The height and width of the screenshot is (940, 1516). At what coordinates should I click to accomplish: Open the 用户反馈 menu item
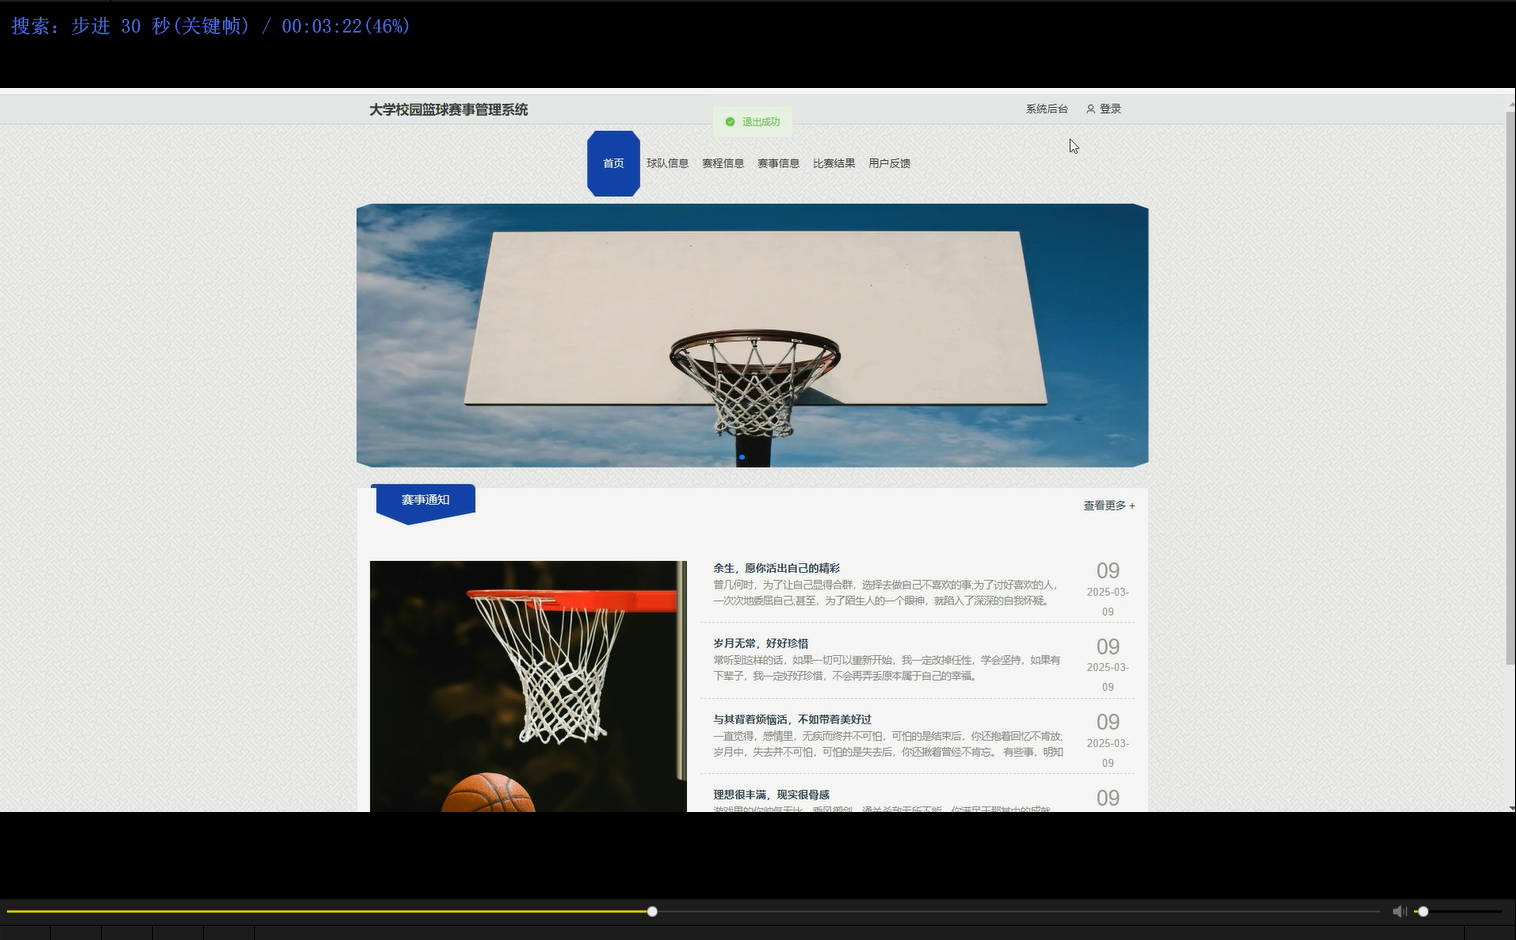coord(889,163)
